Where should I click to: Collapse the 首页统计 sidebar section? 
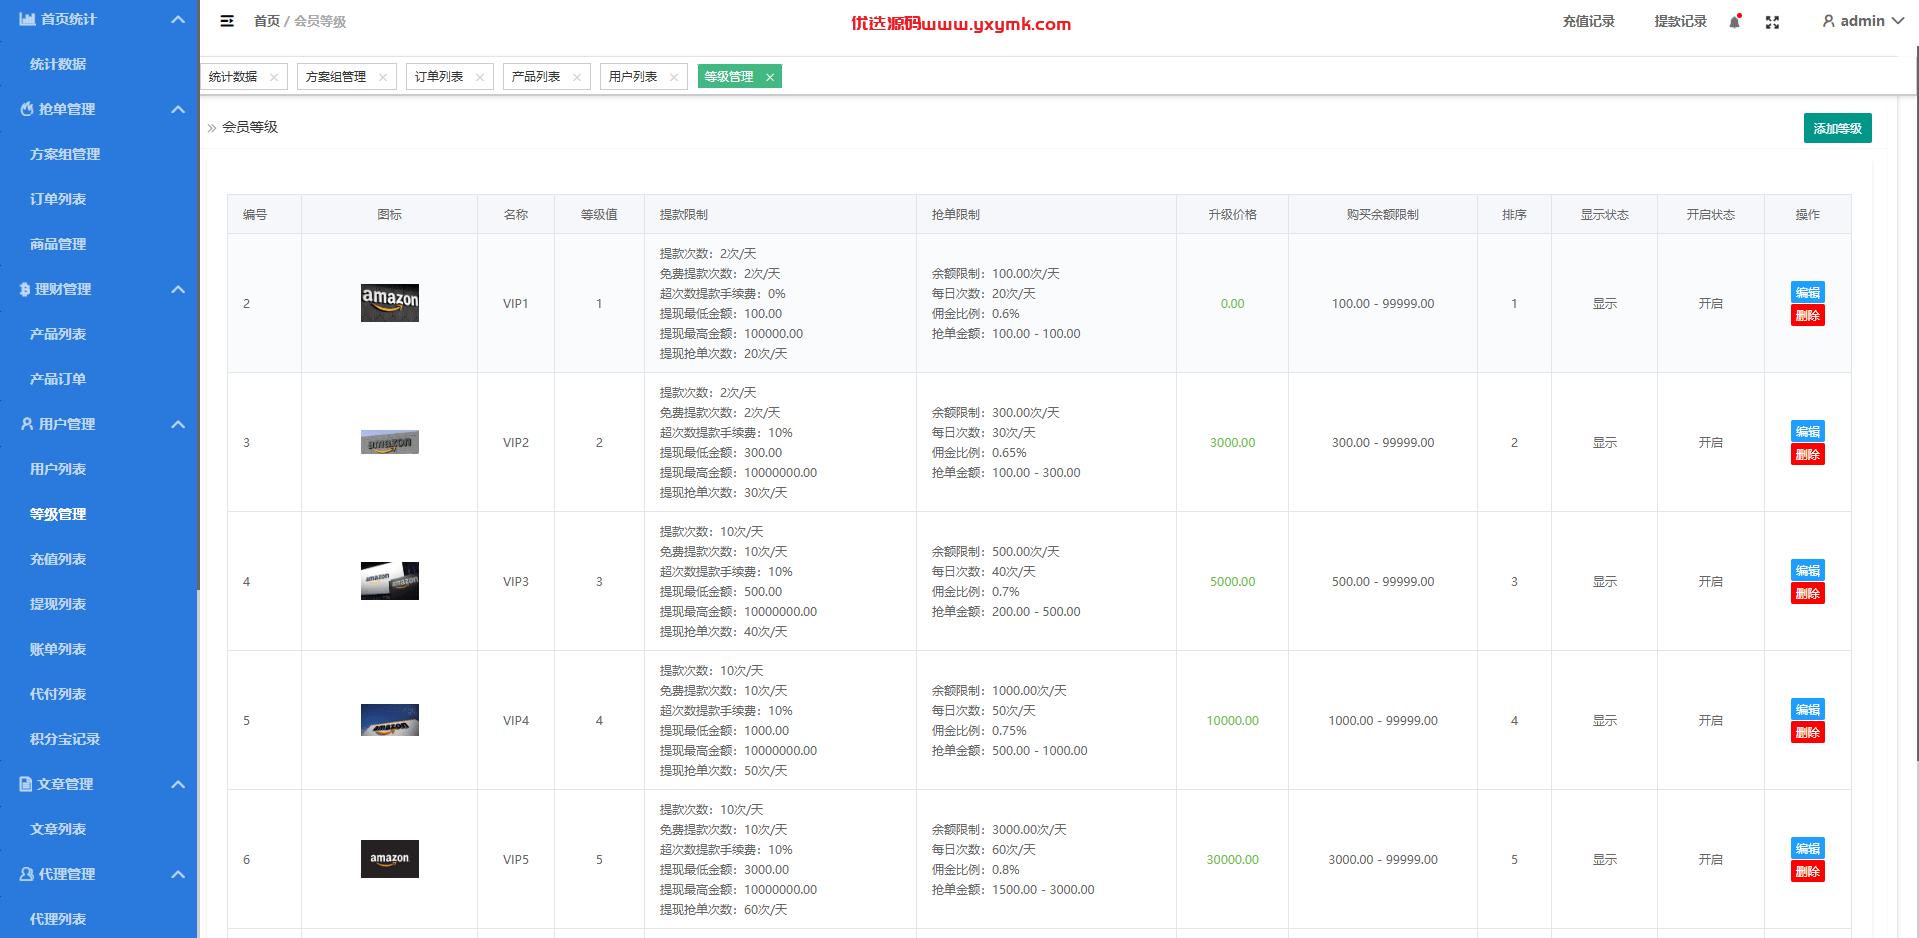pos(178,19)
